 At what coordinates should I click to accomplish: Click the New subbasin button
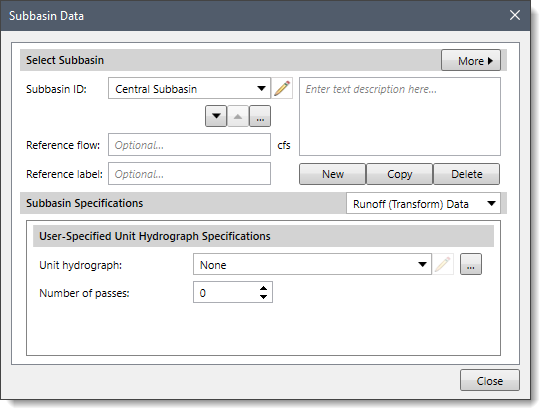point(333,174)
